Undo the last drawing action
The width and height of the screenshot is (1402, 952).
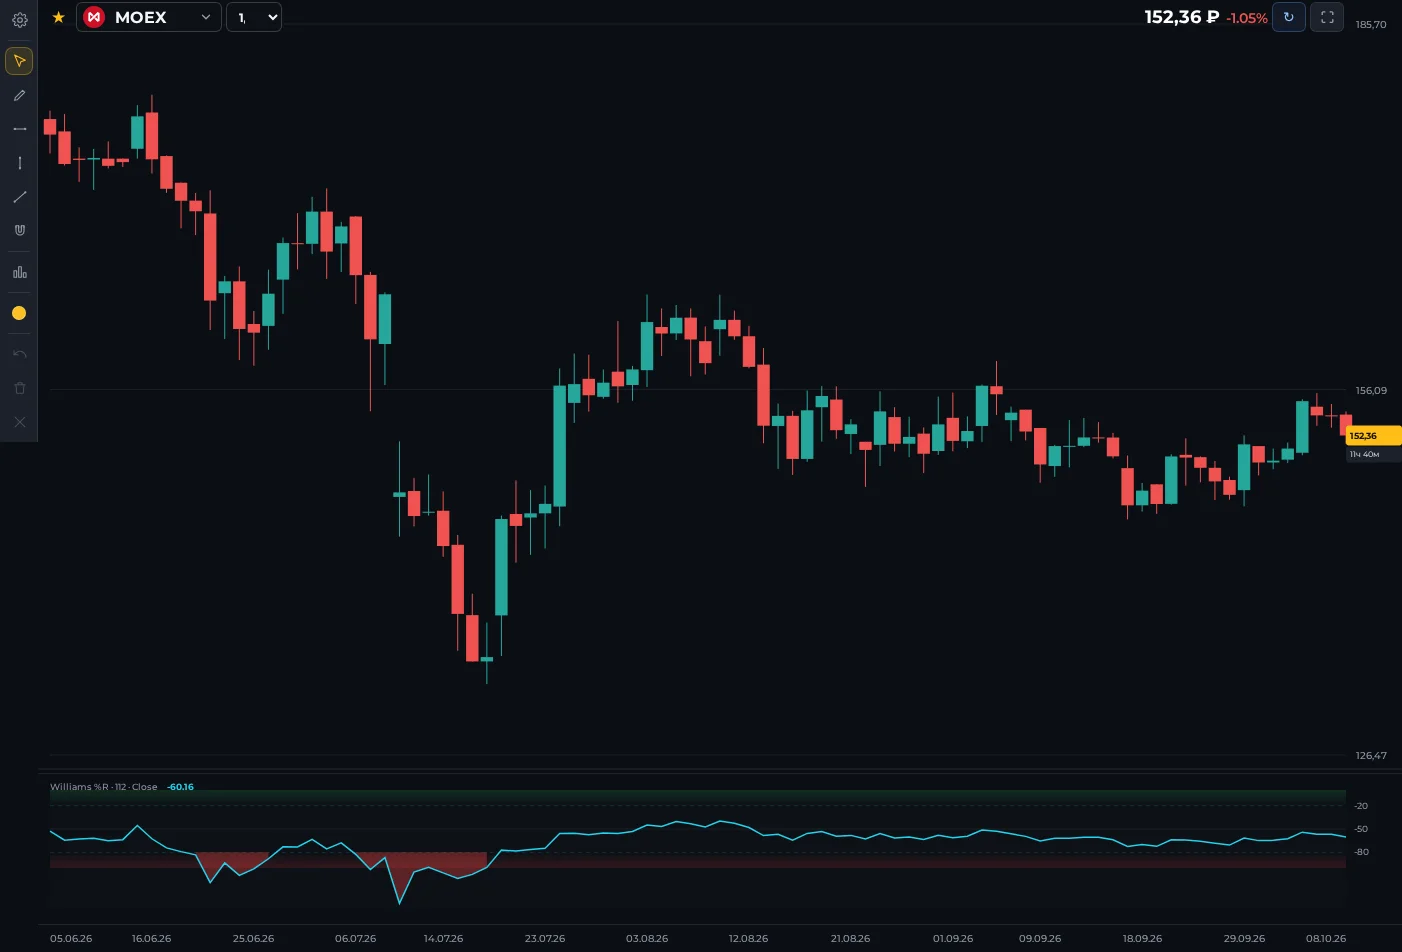(x=19, y=354)
